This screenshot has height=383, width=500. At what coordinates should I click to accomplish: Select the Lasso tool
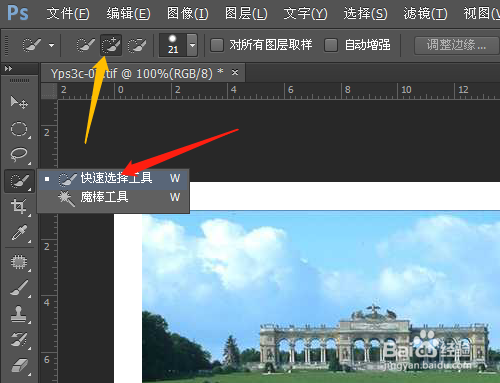pos(19,155)
